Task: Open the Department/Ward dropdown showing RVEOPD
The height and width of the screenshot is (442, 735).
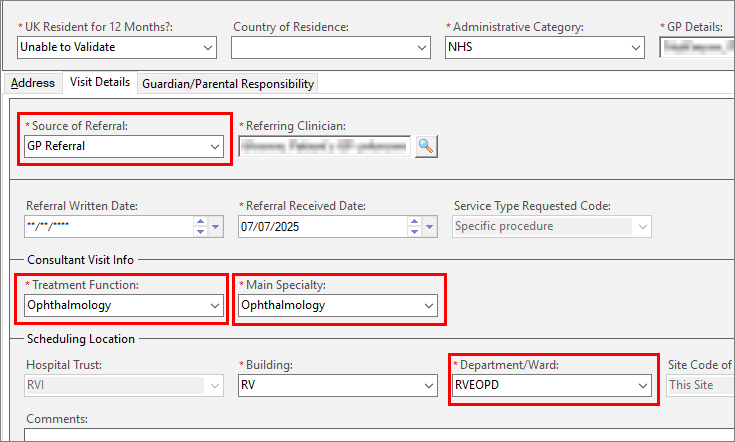Action: coord(642,385)
